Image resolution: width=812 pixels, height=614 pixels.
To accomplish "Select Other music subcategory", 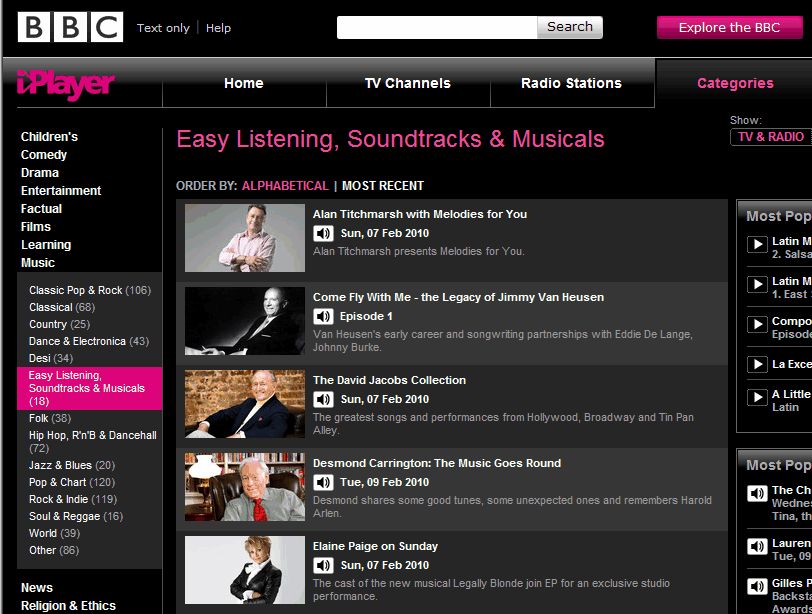I will tap(54, 550).
